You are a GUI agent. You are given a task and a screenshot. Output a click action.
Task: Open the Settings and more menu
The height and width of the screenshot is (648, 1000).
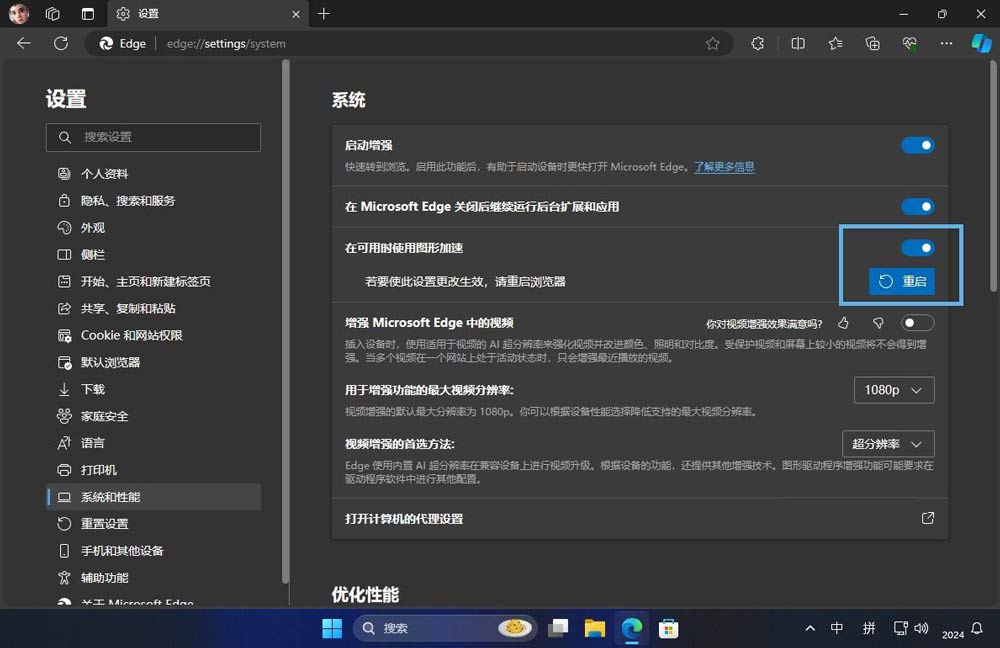pos(946,43)
